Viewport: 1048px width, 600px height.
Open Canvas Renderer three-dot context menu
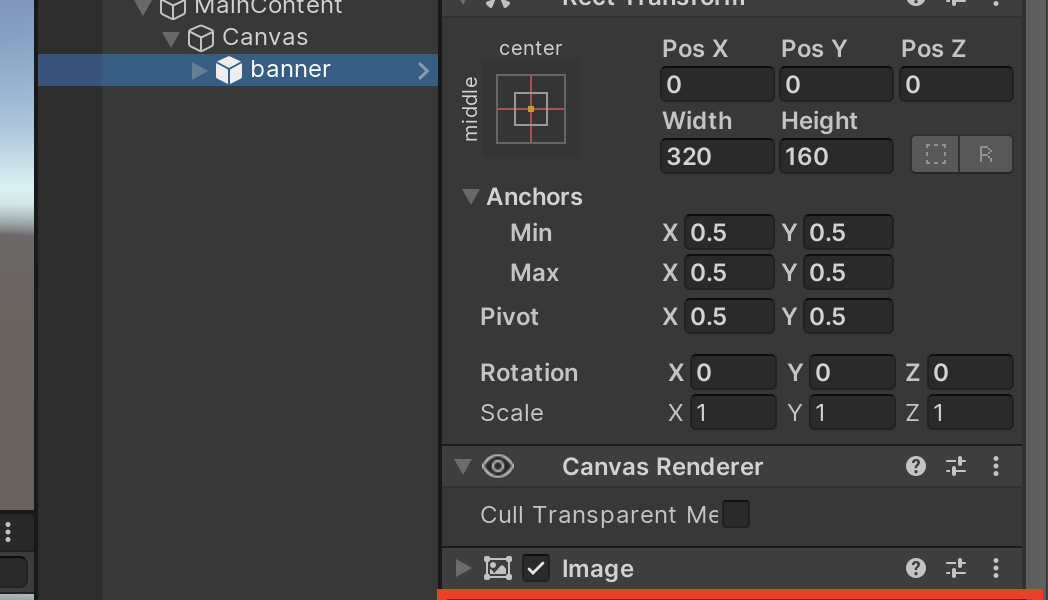995,466
